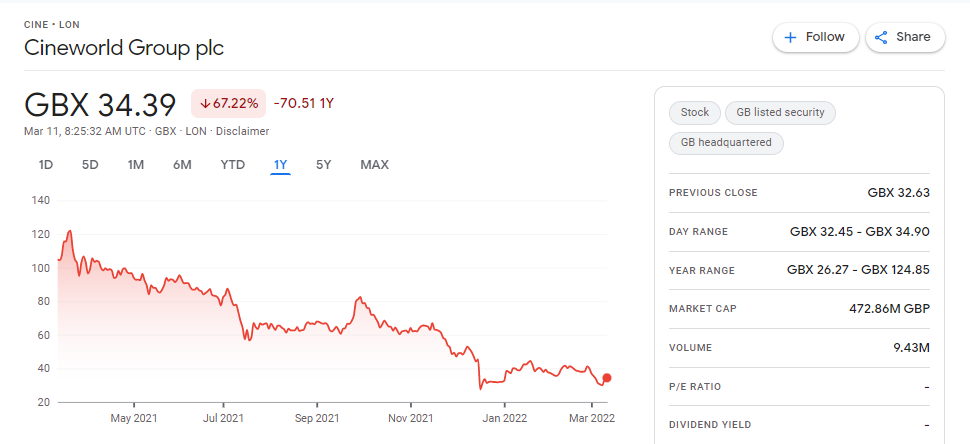Image resolution: width=970 pixels, height=444 pixels.
Task: Click the PREVIOUS CLOSE label
Action: 713,193
